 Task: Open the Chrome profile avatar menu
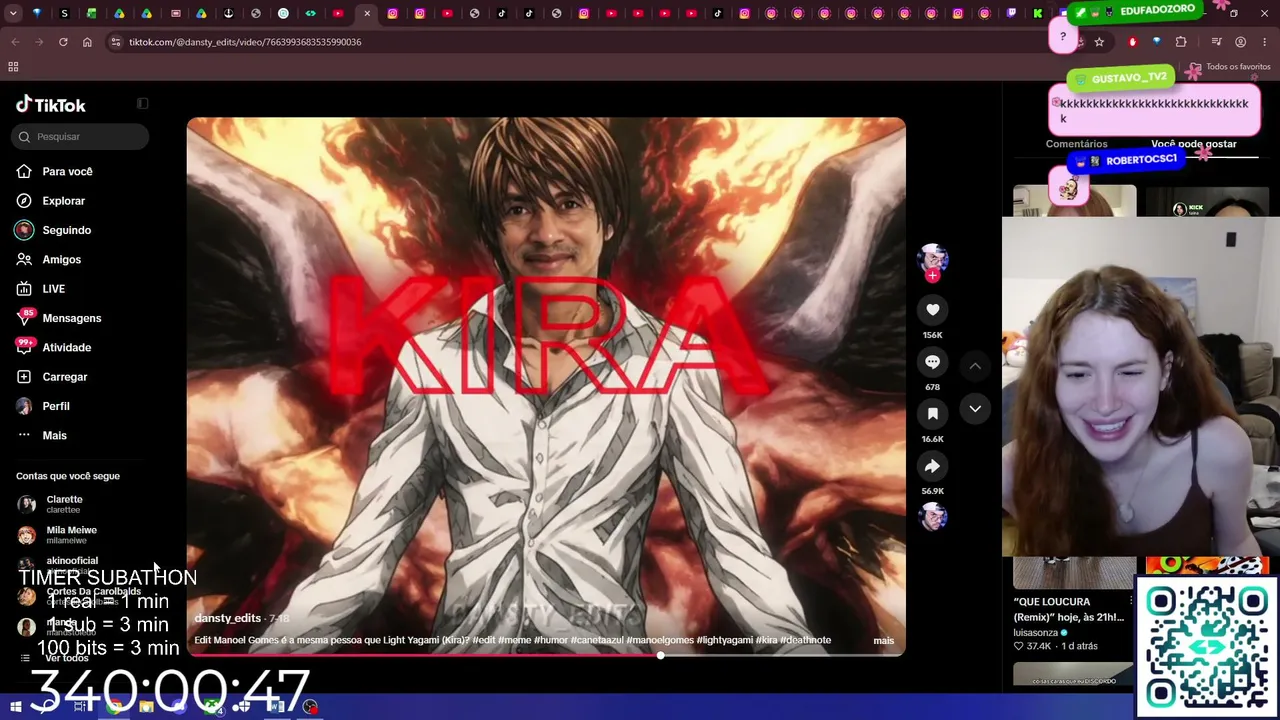tap(1241, 42)
